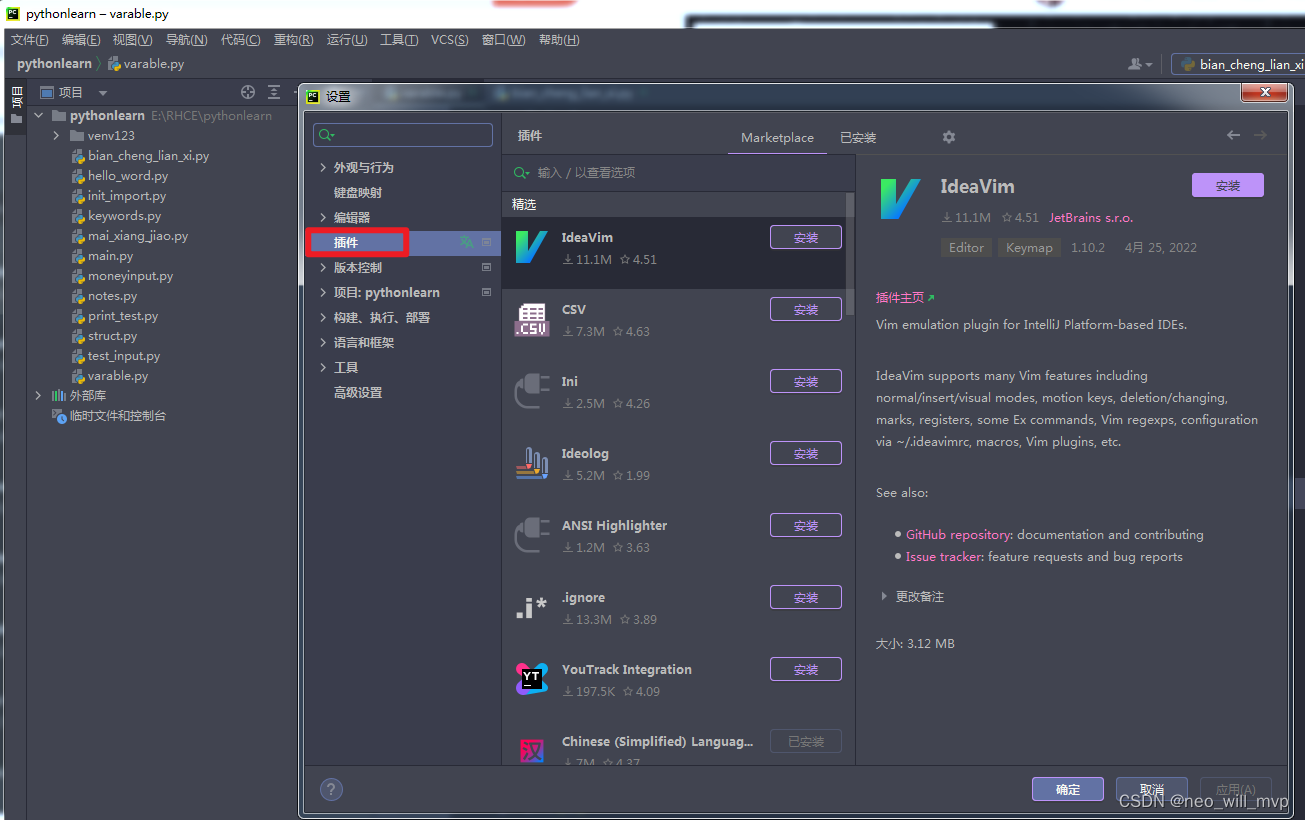Expand 外部库 node in project tree
The image size is (1305, 820).
(x=39, y=395)
